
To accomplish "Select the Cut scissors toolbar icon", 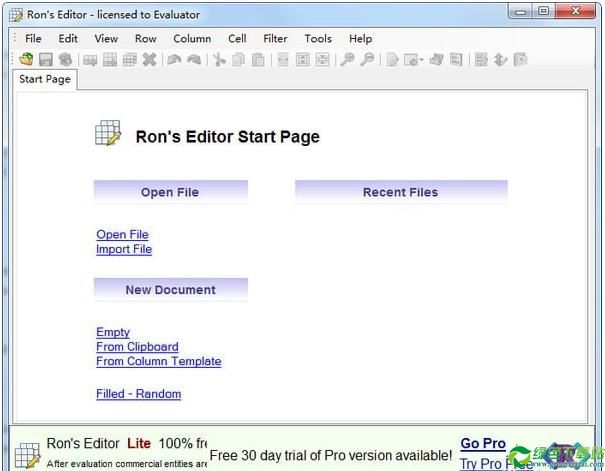I will 219,60.
